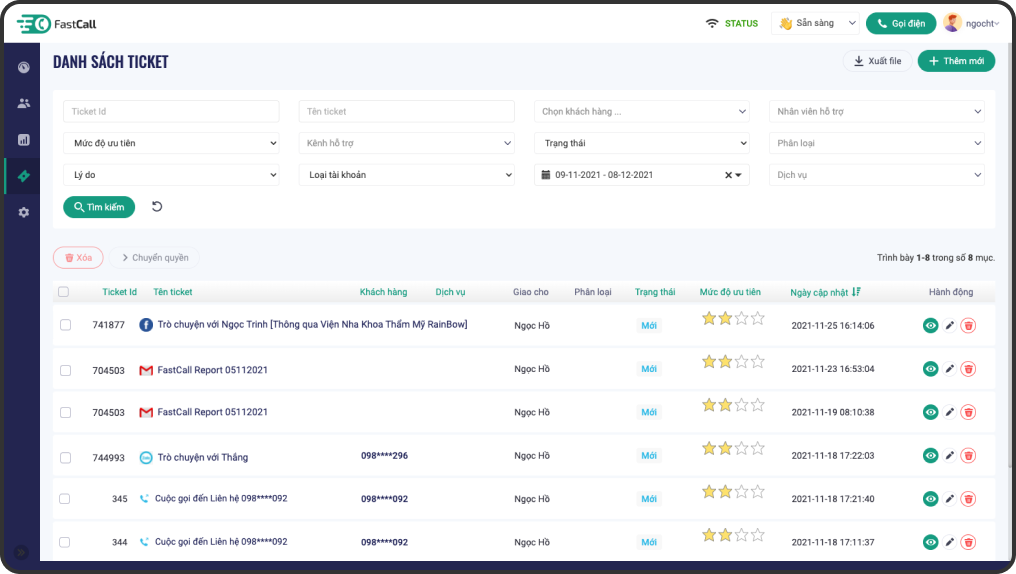This screenshot has height=574, width=1016.
Task: Open the customers icon in sidebar
Action: click(x=23, y=103)
